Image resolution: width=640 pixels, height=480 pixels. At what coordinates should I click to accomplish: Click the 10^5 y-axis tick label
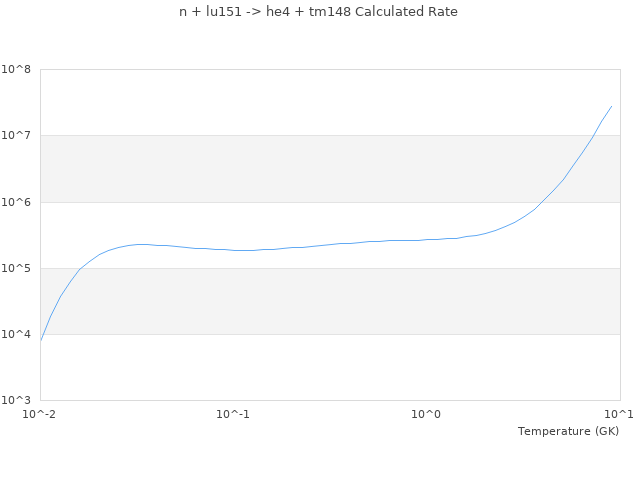(x=17, y=268)
